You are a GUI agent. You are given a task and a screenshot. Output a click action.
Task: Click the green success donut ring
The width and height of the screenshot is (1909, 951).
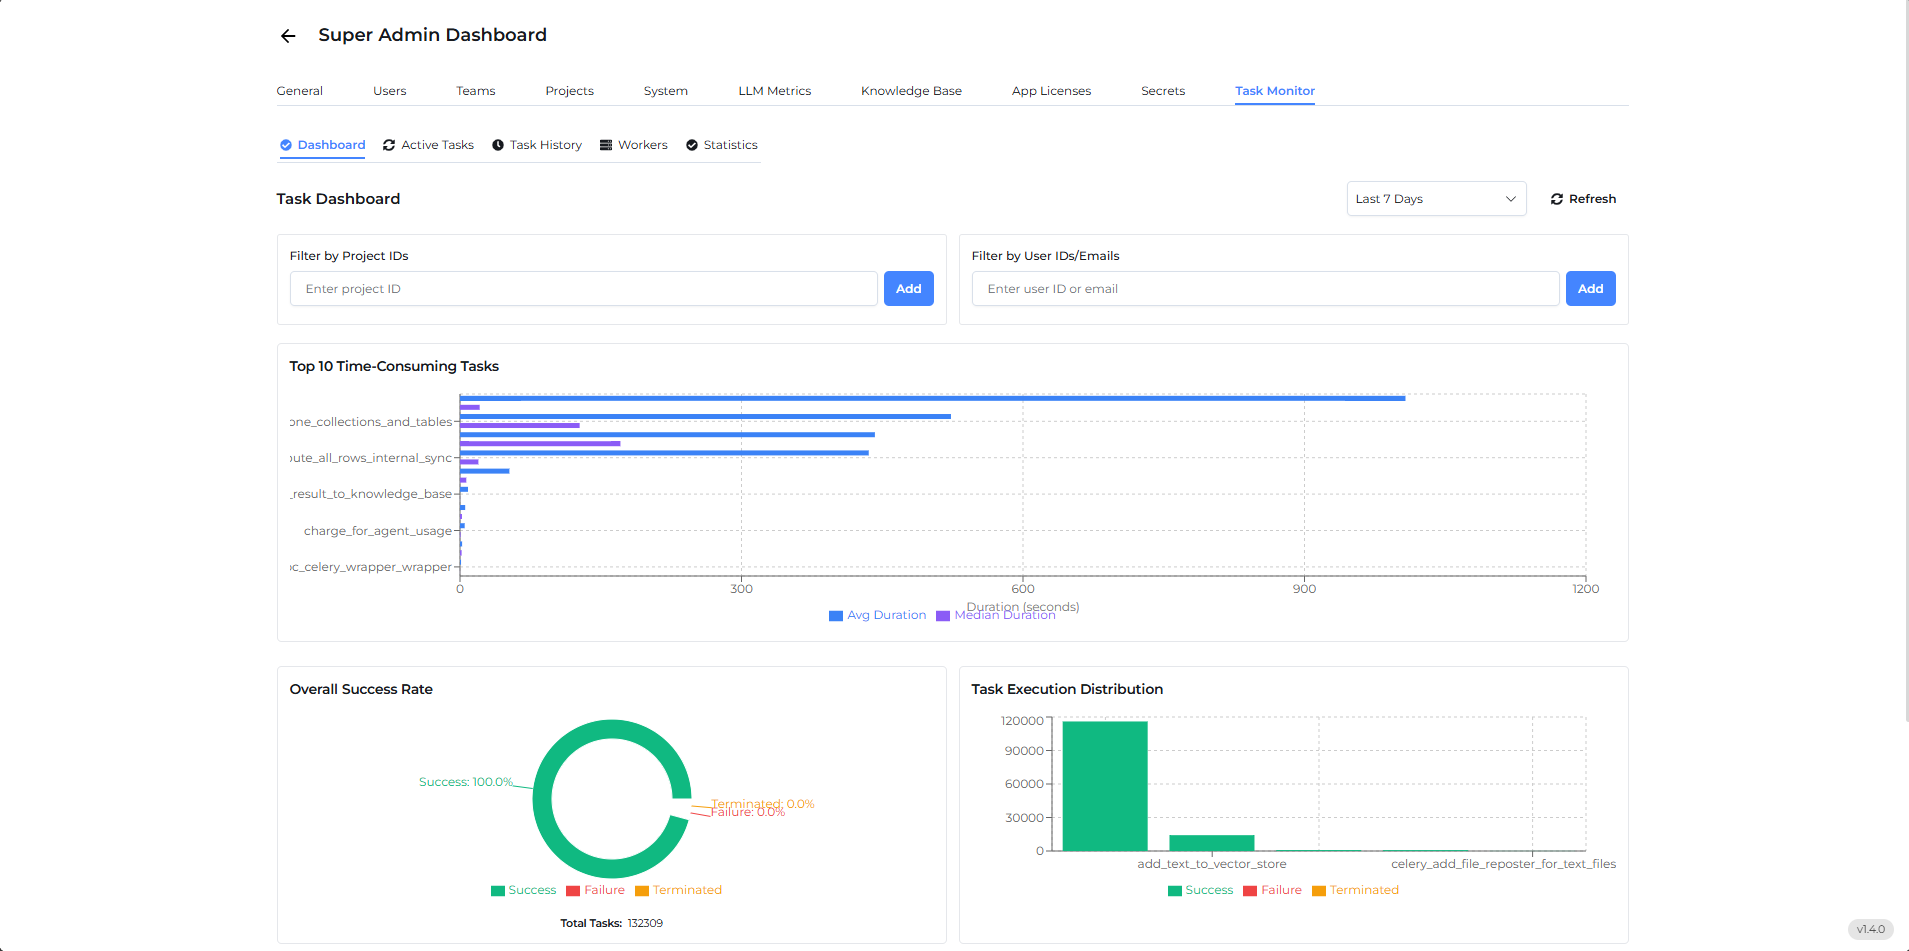(x=542, y=800)
